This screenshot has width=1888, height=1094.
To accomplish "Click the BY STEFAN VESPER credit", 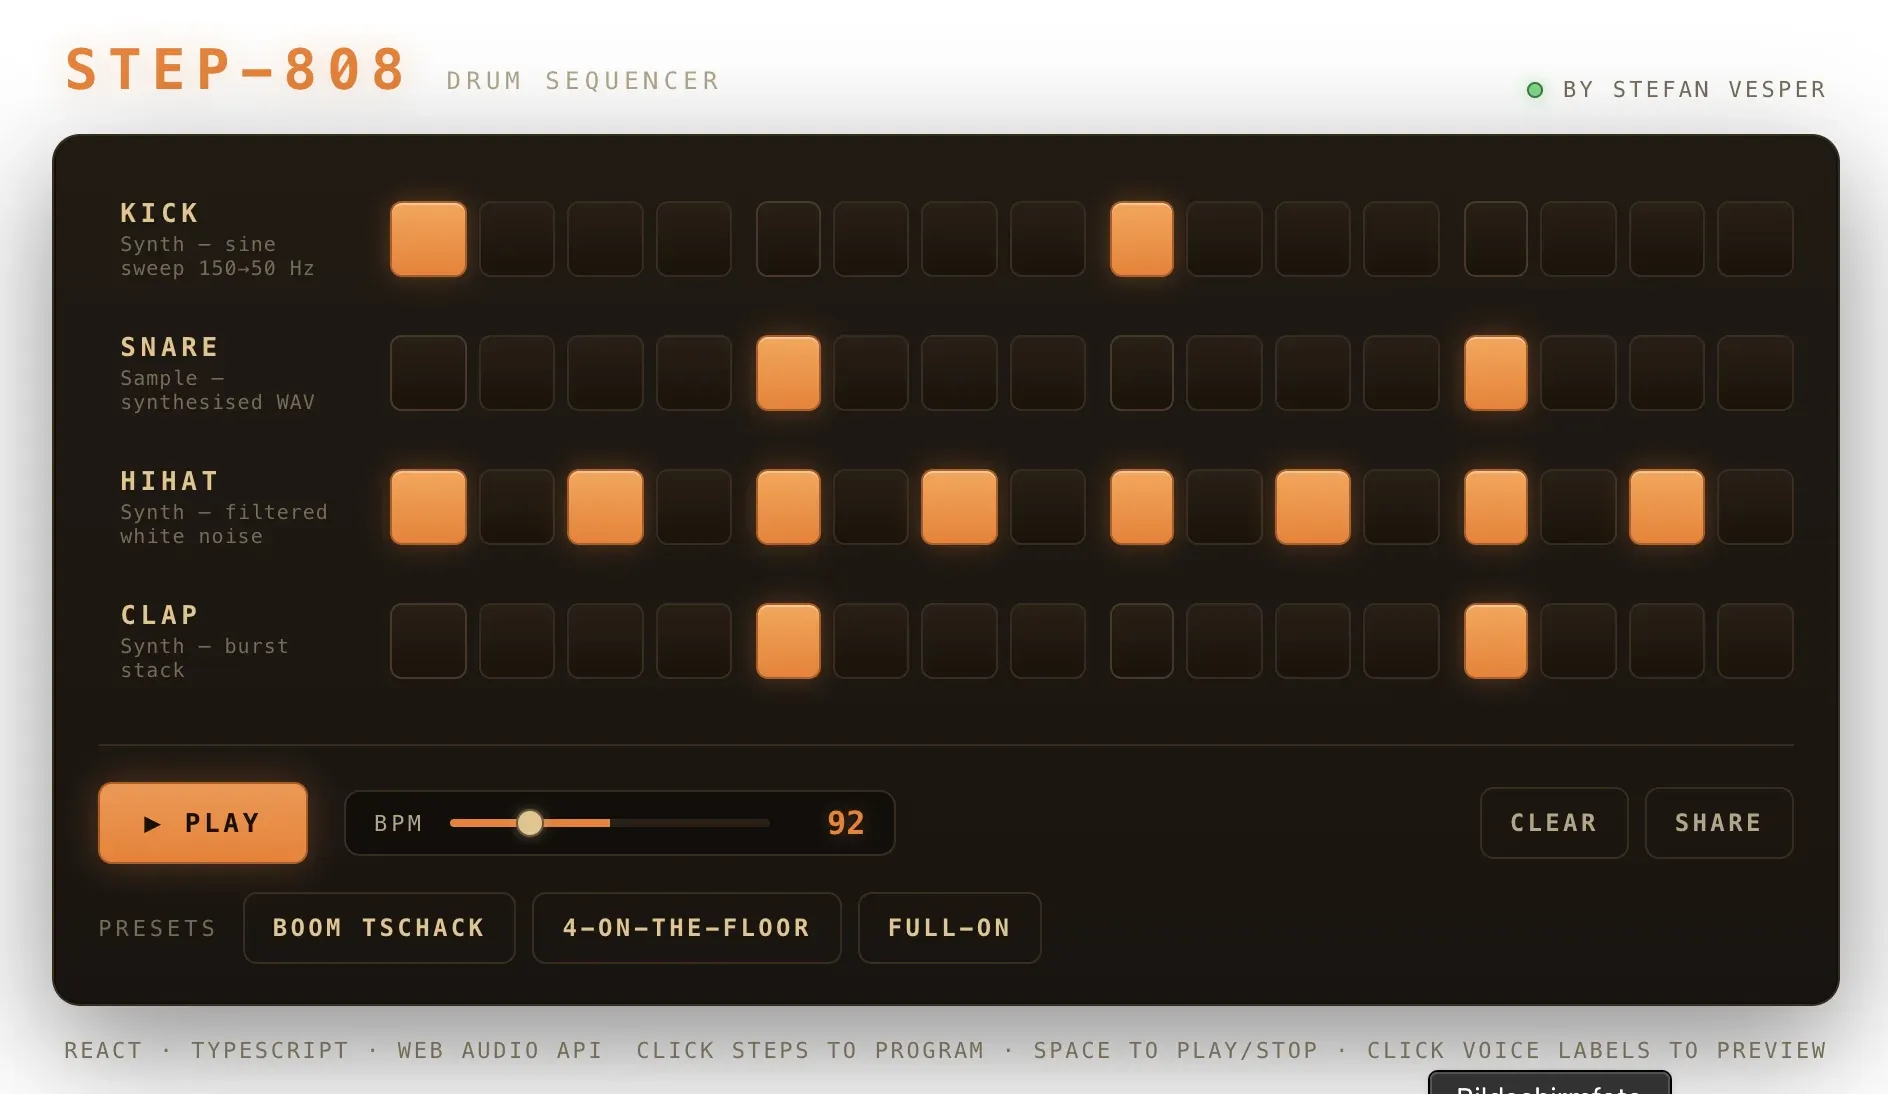I will (x=1694, y=90).
